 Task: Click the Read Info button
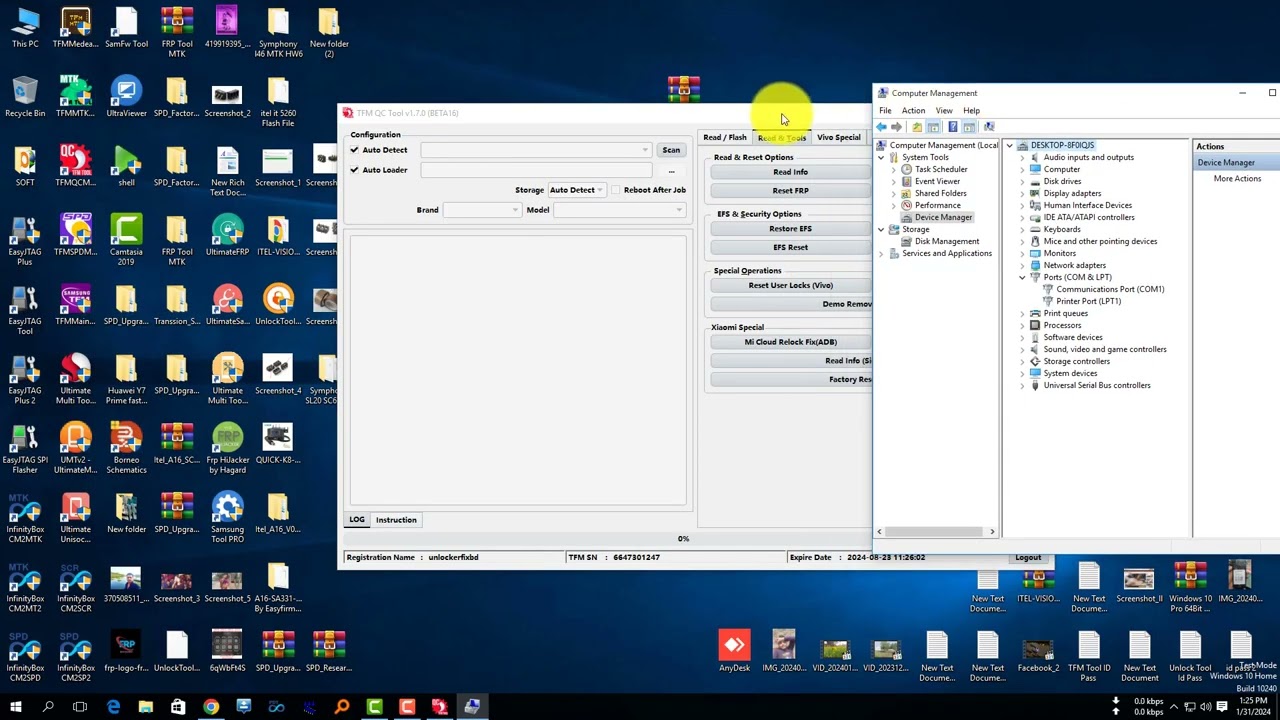pos(790,172)
